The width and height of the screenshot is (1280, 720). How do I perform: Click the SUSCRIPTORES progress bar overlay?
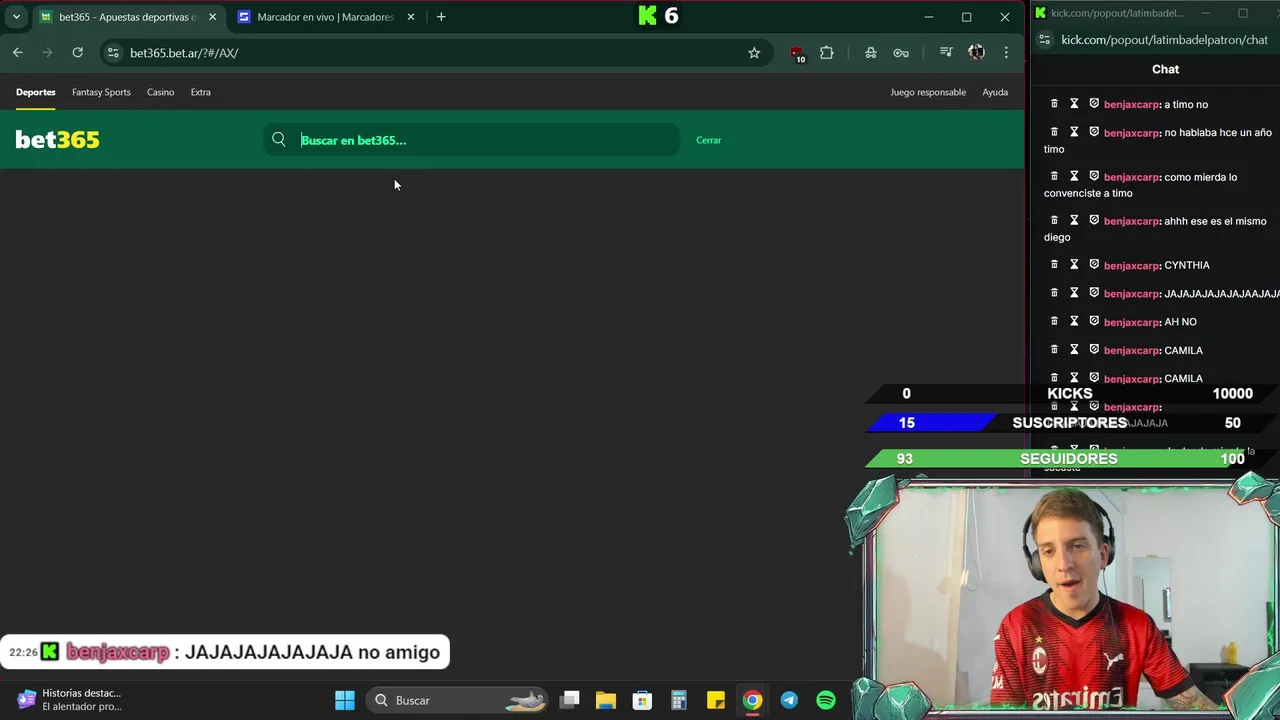(1070, 423)
